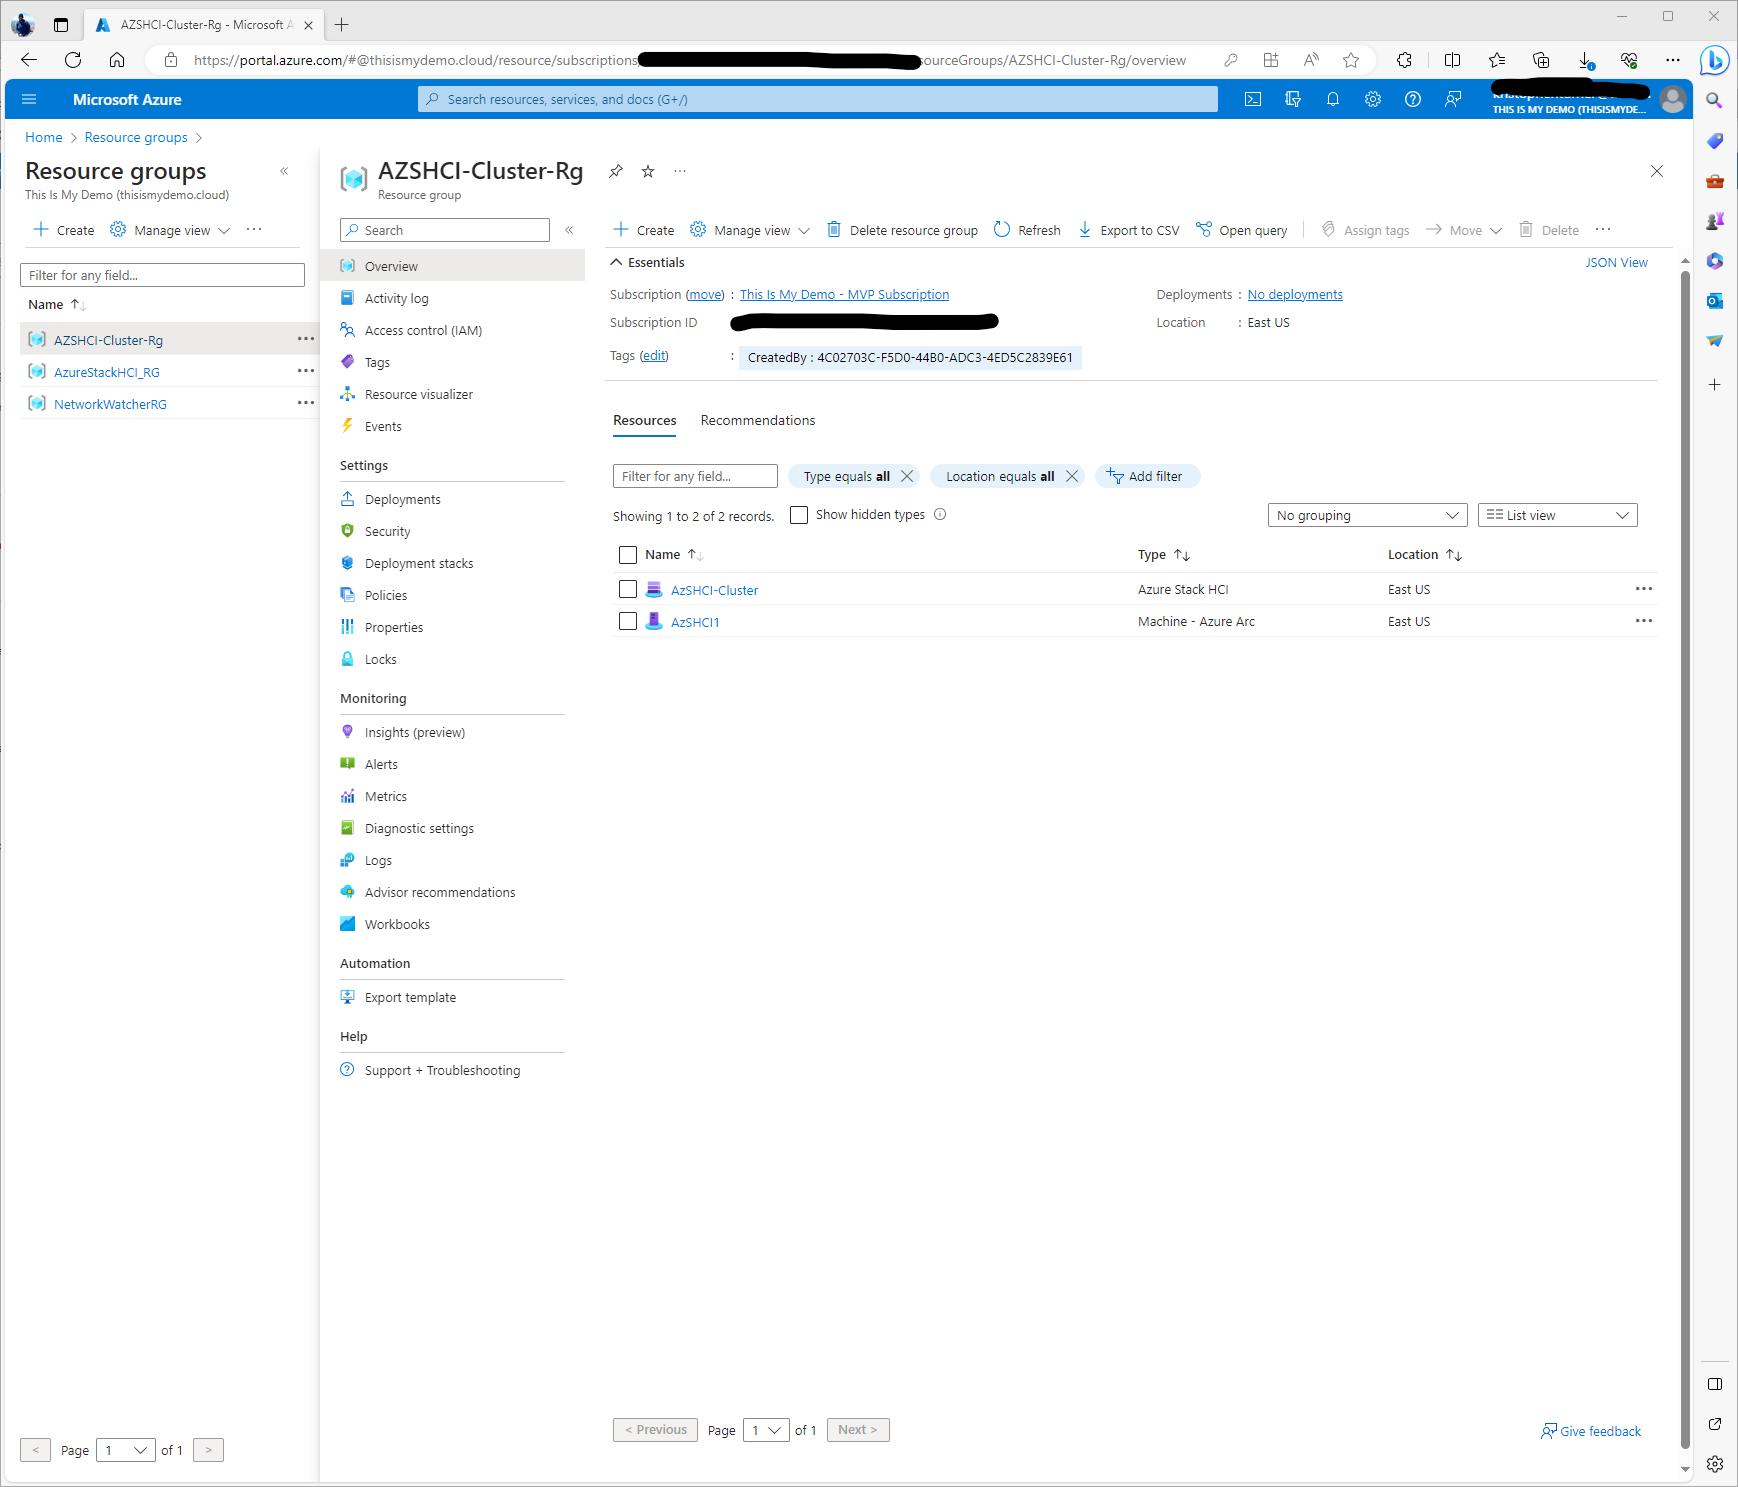Viewport: 1738px width, 1487px height.
Task: Open portal settings gear in header
Action: 1372,99
